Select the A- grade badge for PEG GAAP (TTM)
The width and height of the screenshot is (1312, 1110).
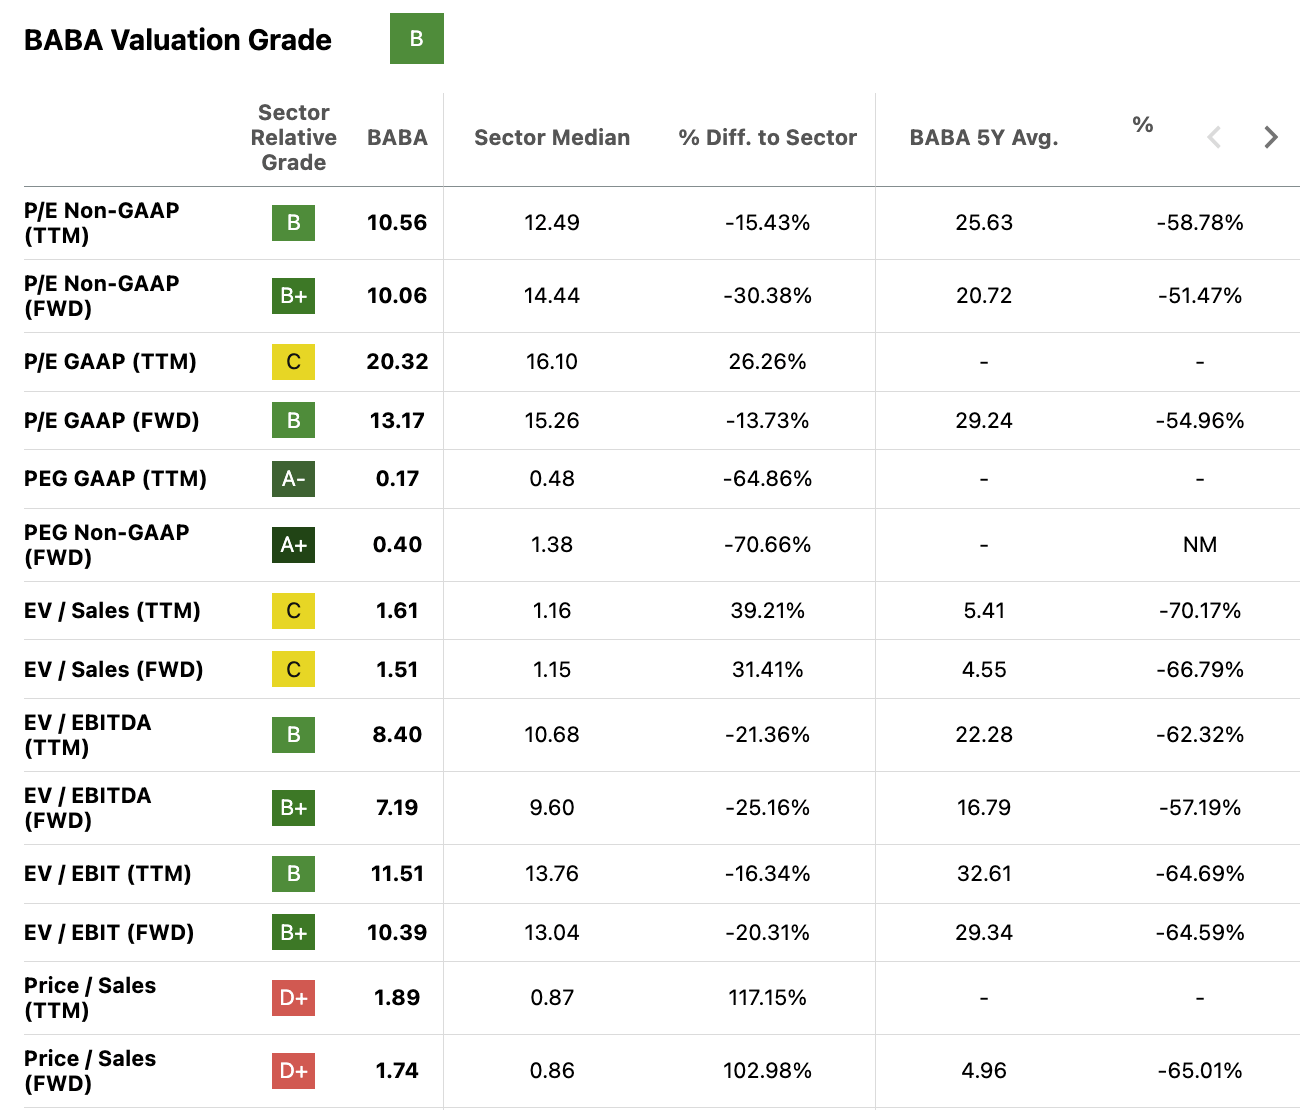(293, 479)
